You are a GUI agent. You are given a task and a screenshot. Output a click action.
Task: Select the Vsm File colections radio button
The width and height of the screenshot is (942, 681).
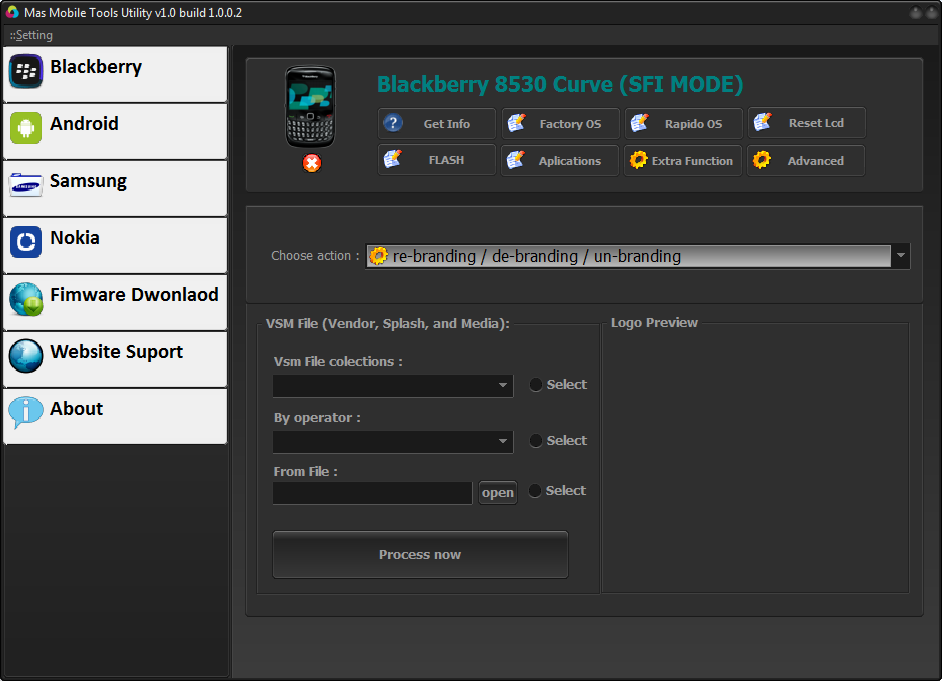[535, 384]
